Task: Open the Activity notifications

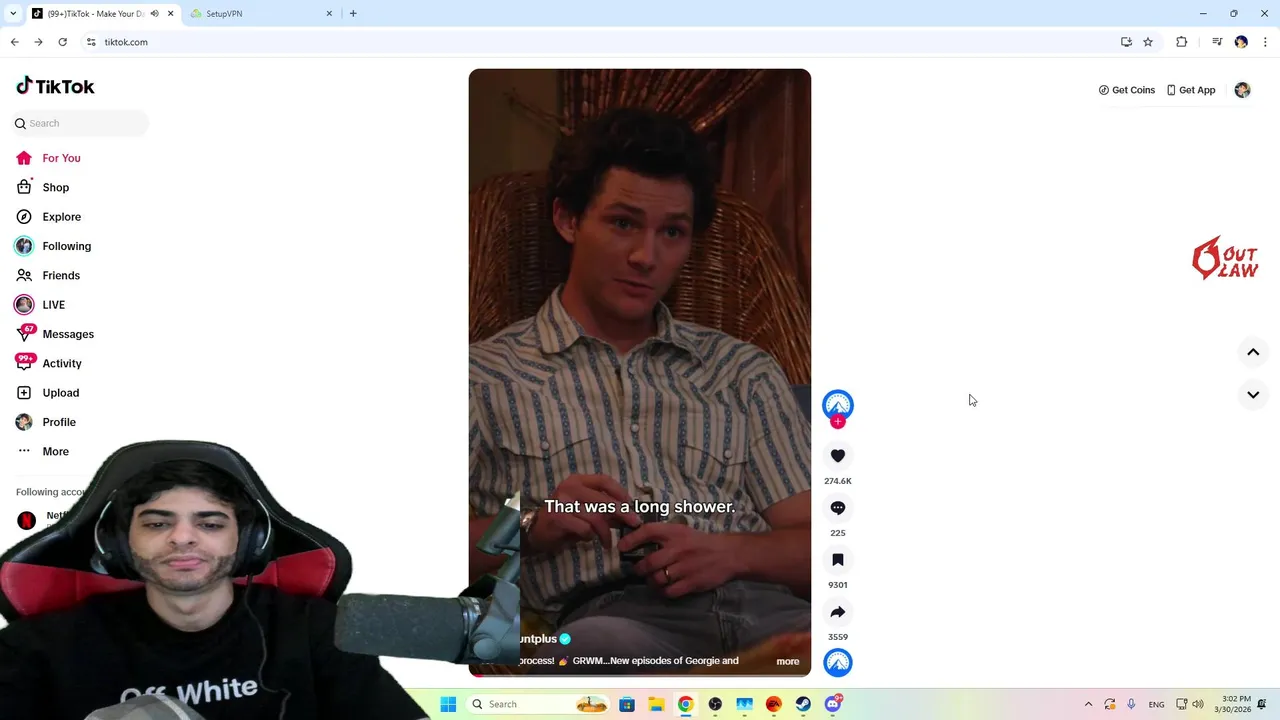Action: (x=62, y=363)
